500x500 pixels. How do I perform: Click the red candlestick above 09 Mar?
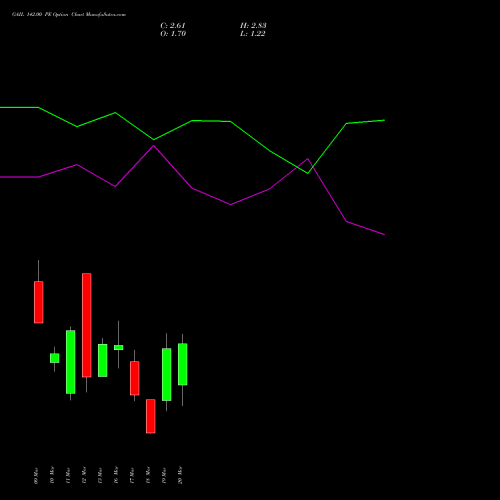coord(39,302)
